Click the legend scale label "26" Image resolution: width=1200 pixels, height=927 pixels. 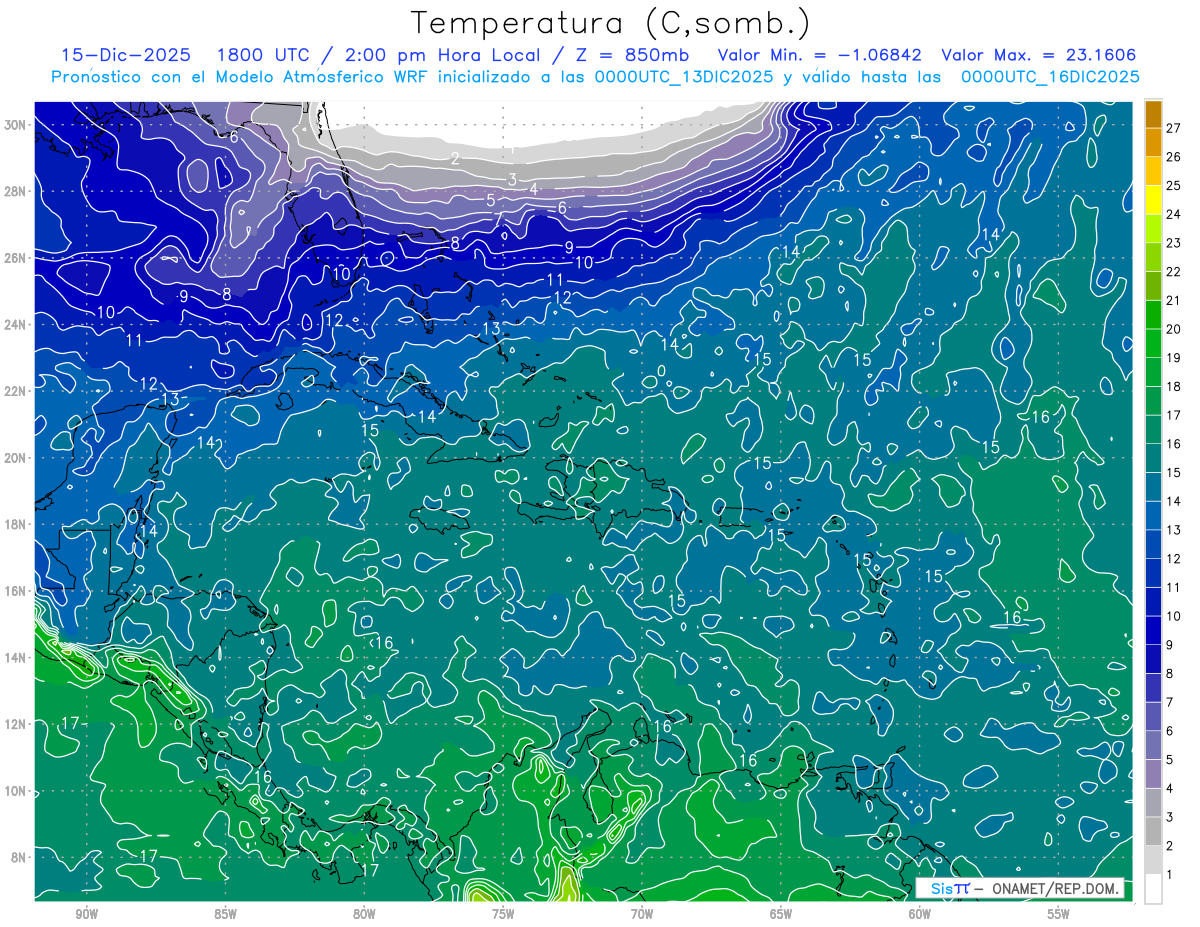point(1174,157)
